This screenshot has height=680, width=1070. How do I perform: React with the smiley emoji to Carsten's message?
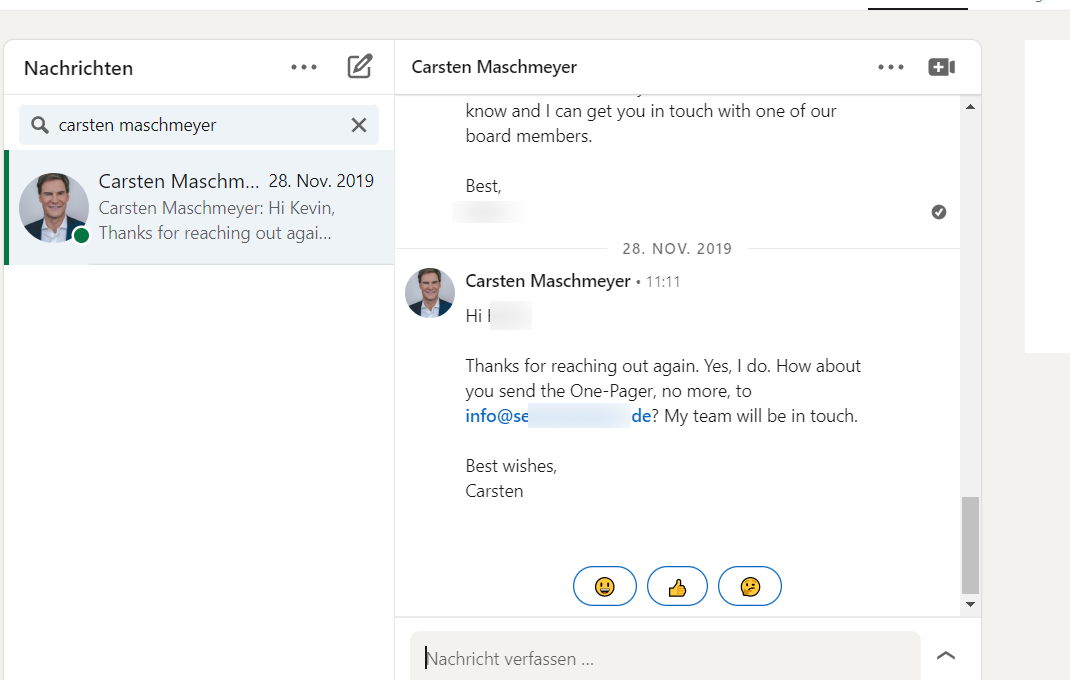point(604,586)
